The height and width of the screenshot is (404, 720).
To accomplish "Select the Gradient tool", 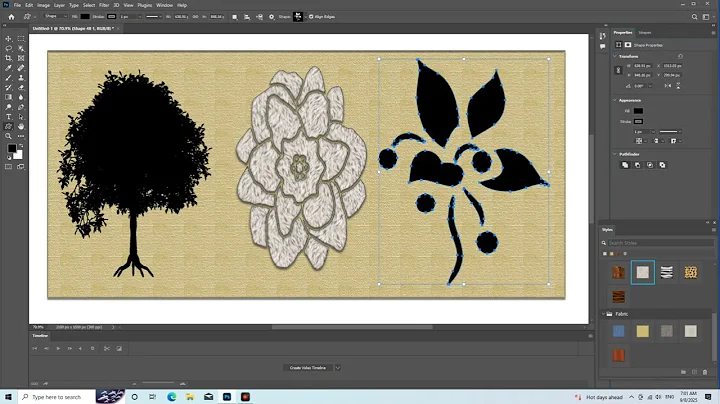I will click(8, 97).
